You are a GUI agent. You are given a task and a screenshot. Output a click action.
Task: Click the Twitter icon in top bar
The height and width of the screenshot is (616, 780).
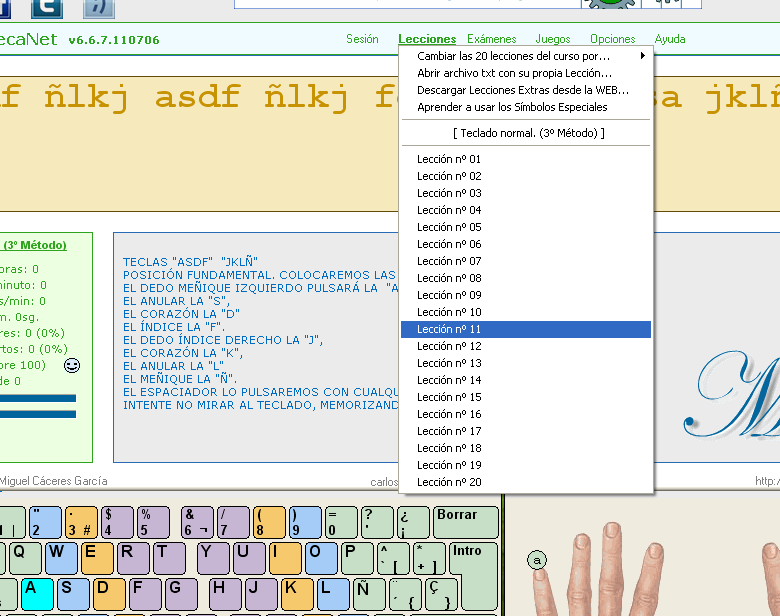[45, 8]
